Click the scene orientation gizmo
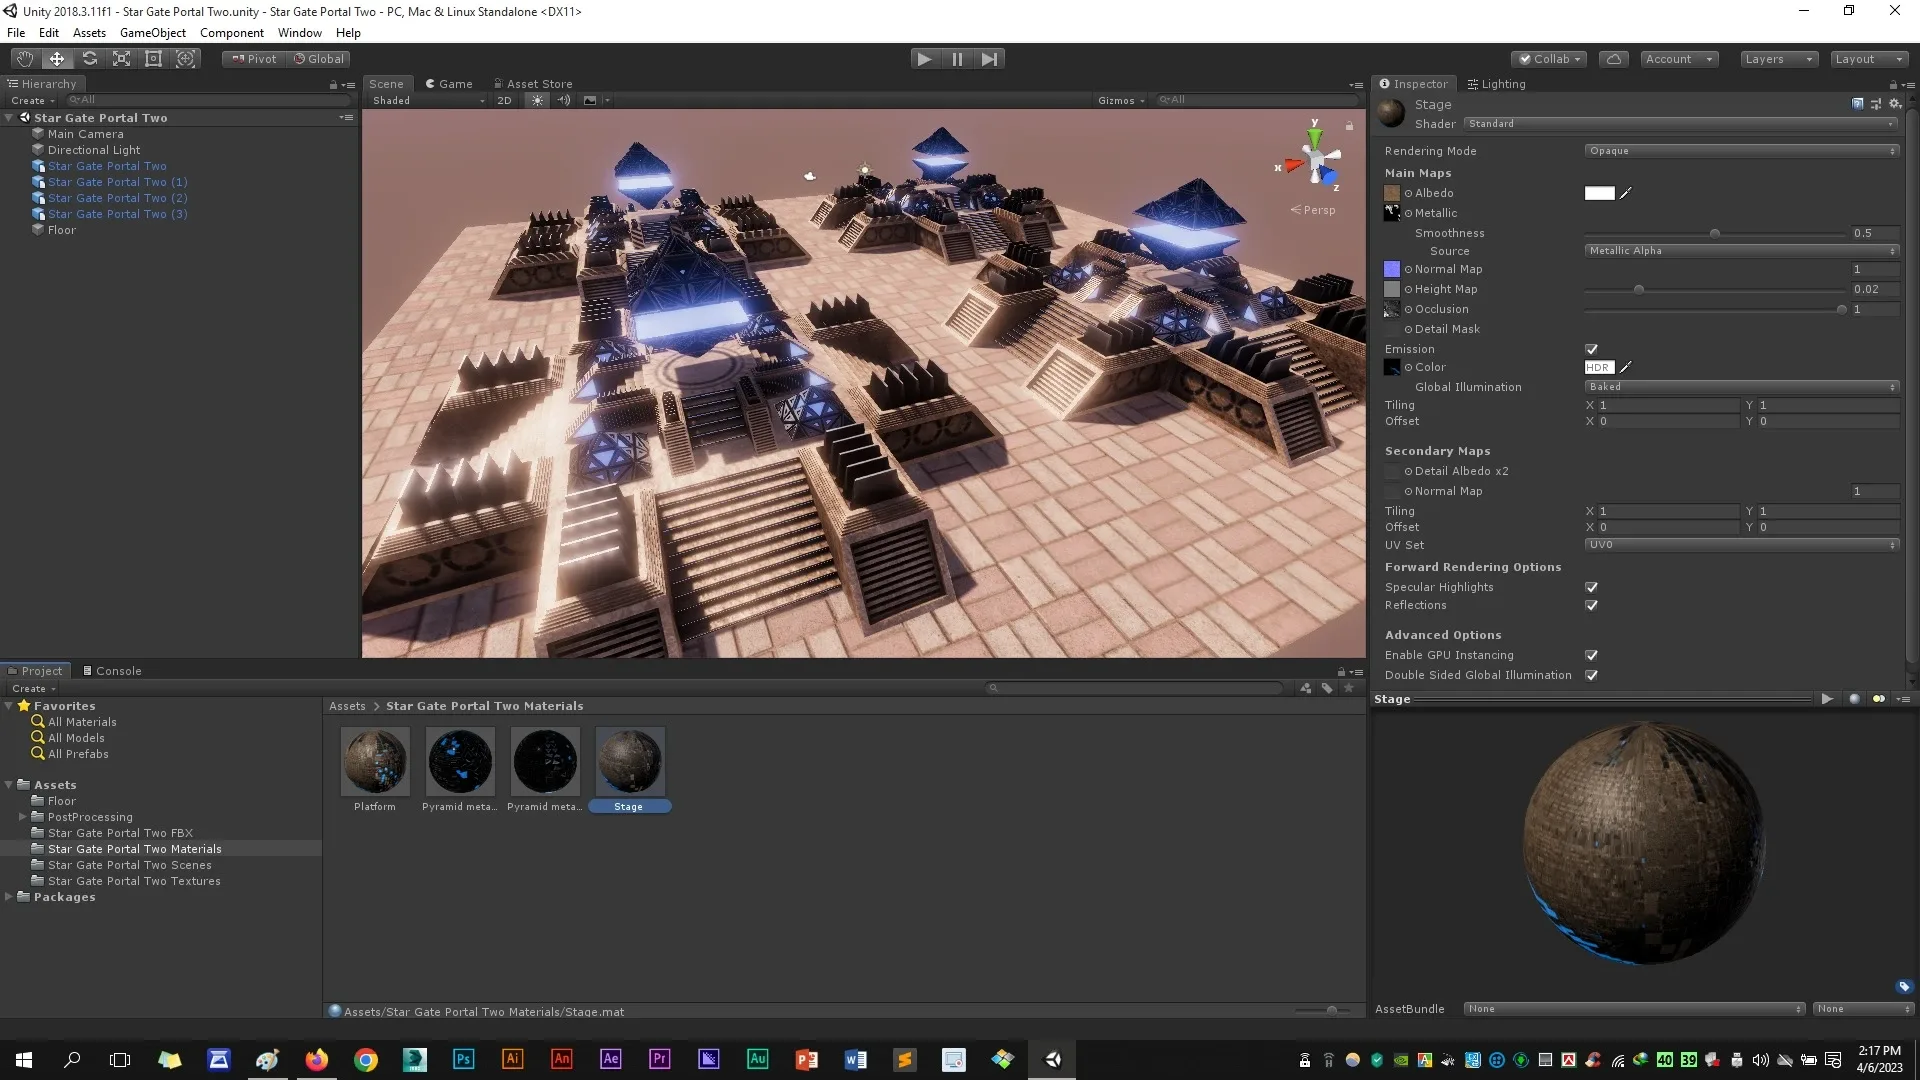Viewport: 1920px width, 1080px height. tap(1314, 158)
